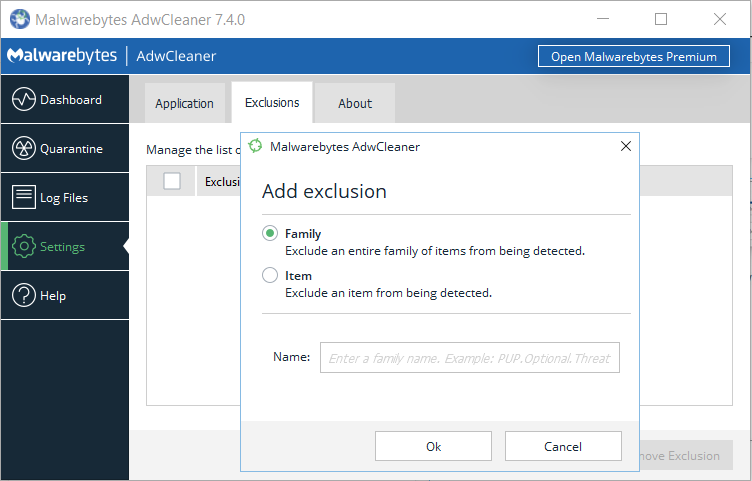752x481 pixels.
Task: Click the AdwCleaner app icon in title bar
Action: click(20, 19)
